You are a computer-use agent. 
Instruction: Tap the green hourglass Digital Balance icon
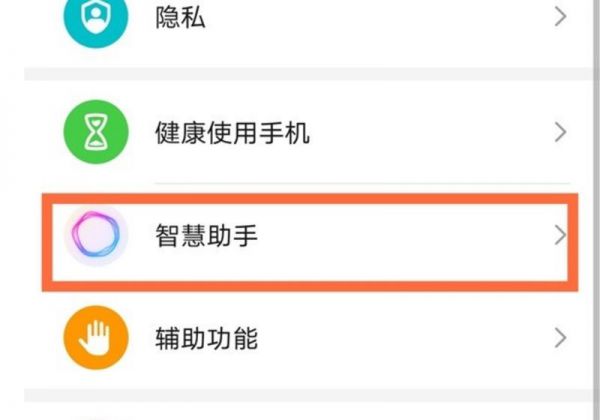pyautogui.click(x=96, y=132)
